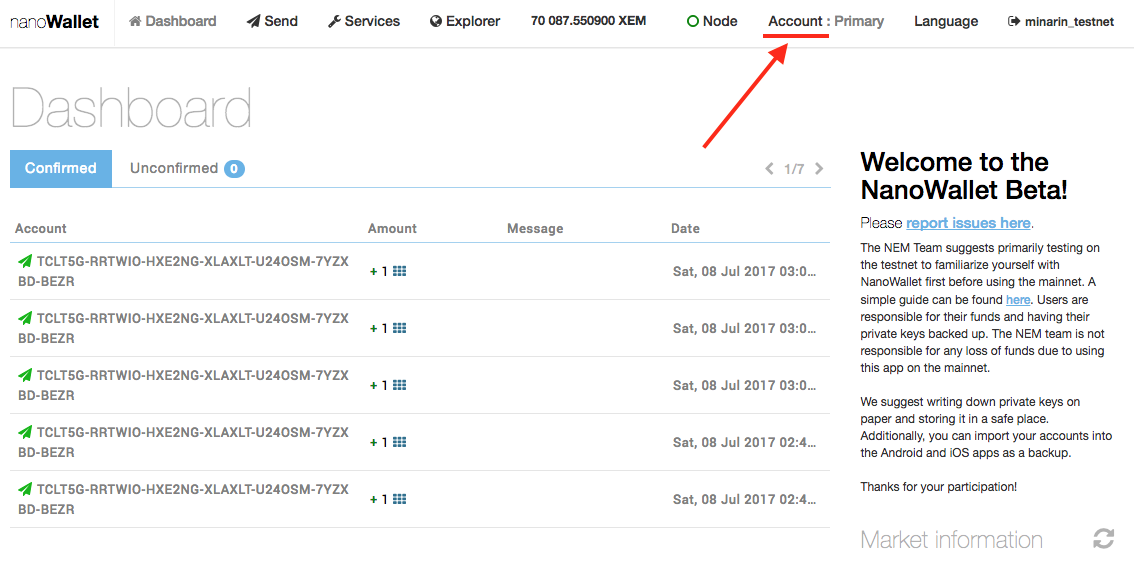Go to previous transactions page arrow
Viewport: 1134px width, 567px height.
tap(770, 169)
